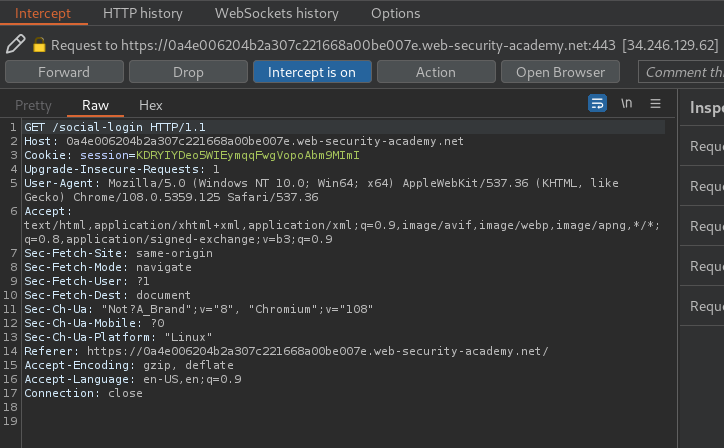Click Sec-Ch-Ua-Platform: "Linux" line

point(118,337)
